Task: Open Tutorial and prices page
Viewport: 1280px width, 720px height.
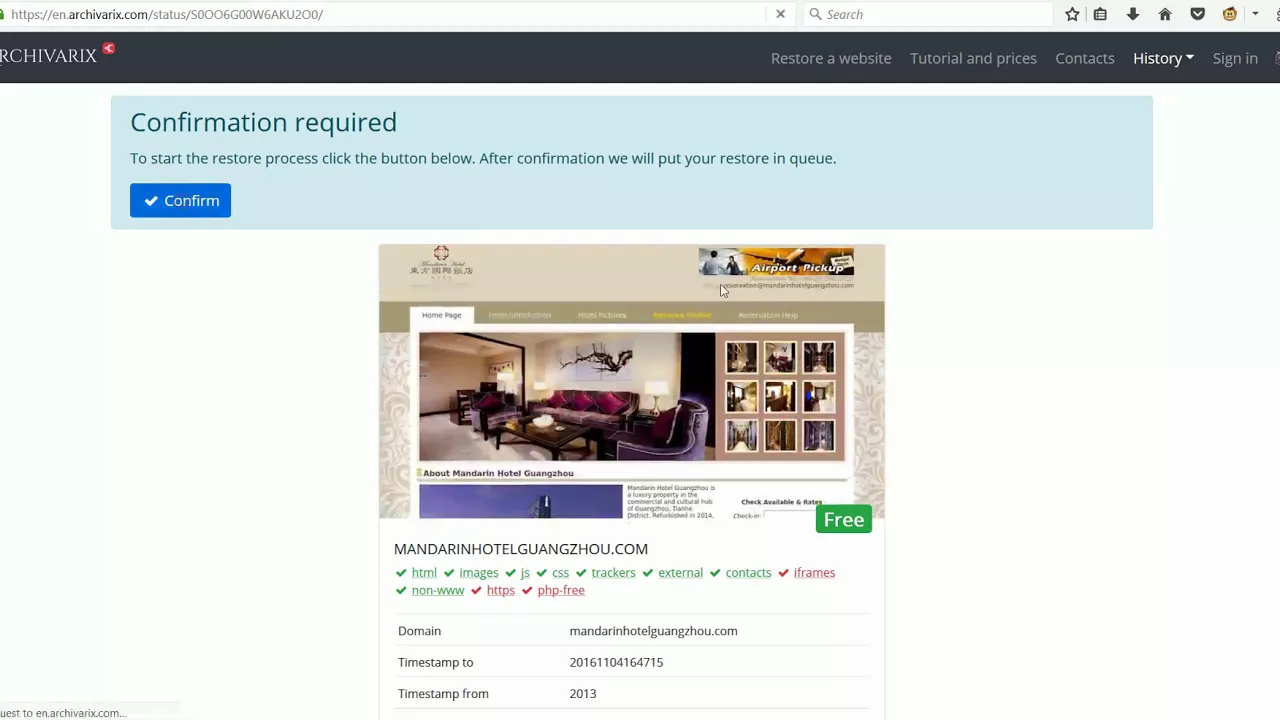Action: (973, 58)
